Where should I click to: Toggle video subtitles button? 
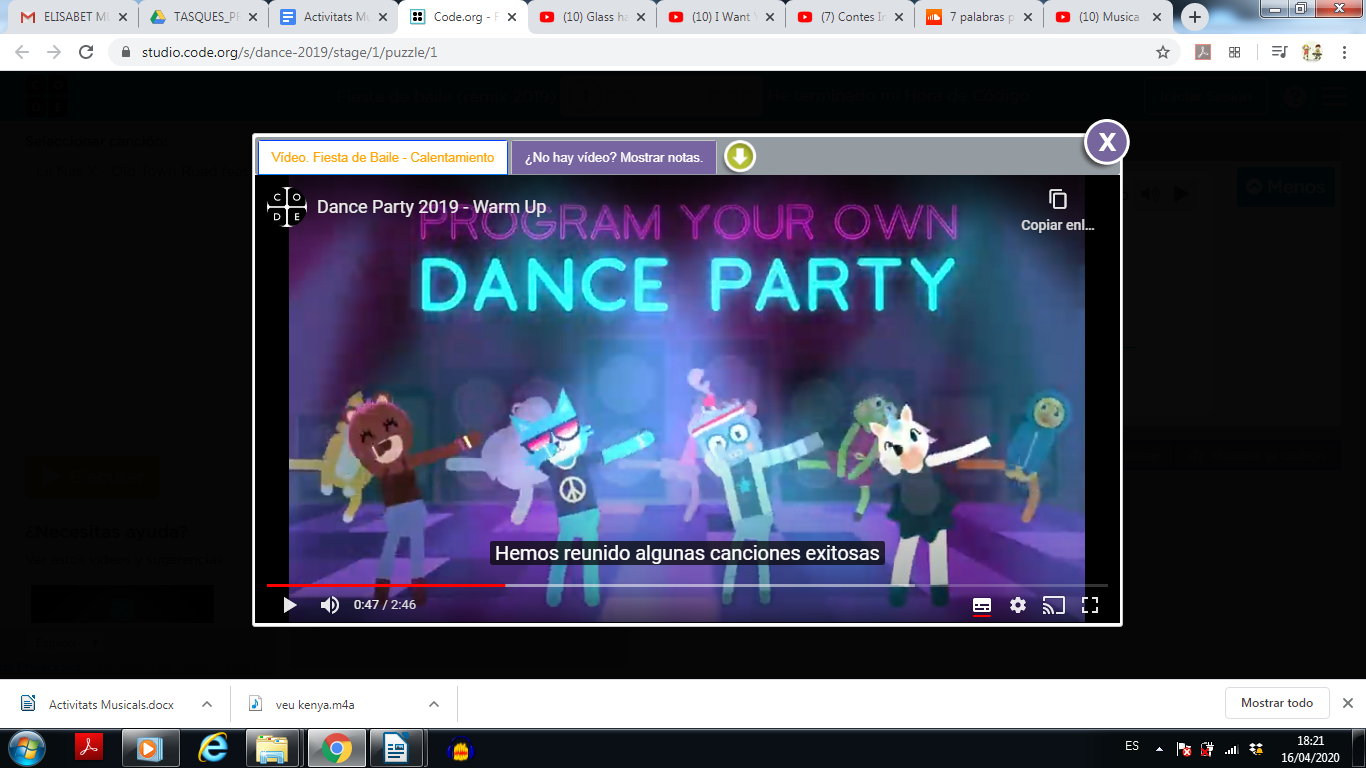[982, 605]
